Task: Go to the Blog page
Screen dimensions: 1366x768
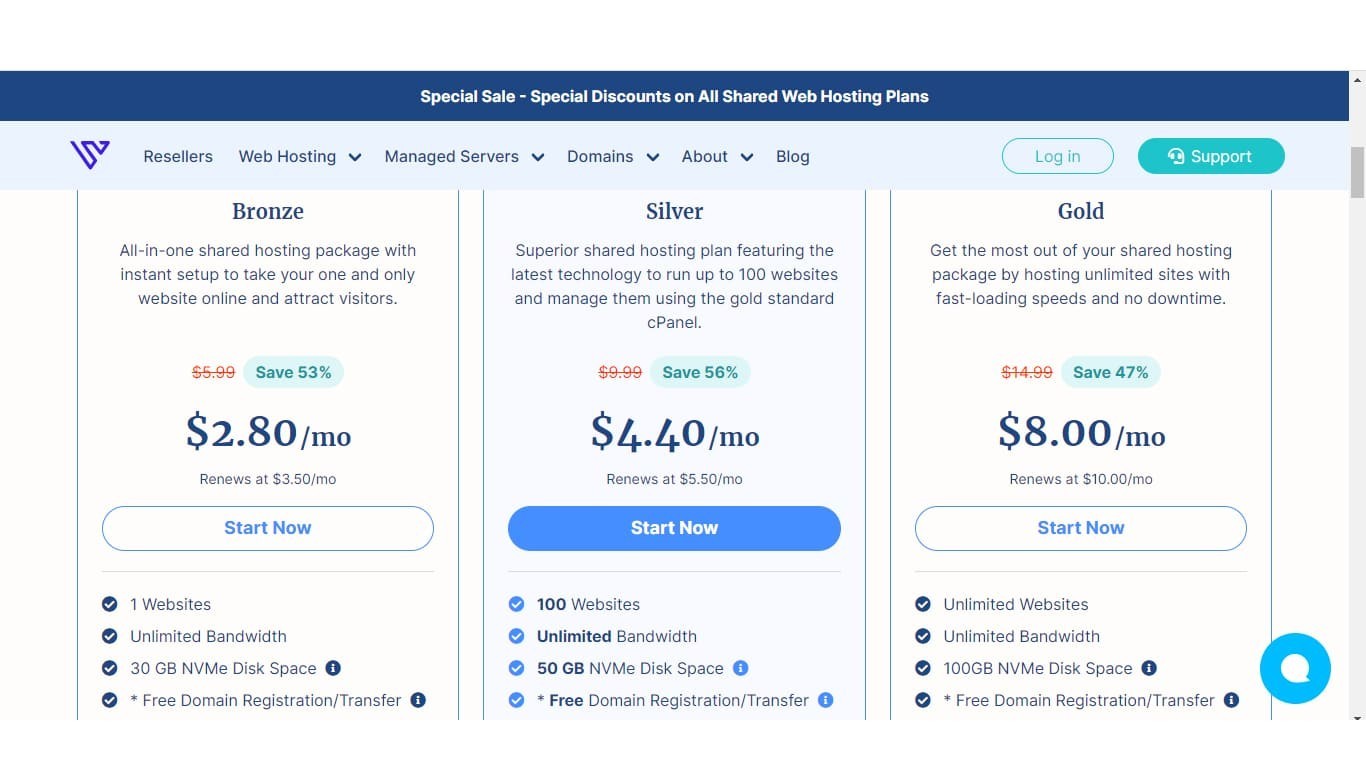Action: 792,156
